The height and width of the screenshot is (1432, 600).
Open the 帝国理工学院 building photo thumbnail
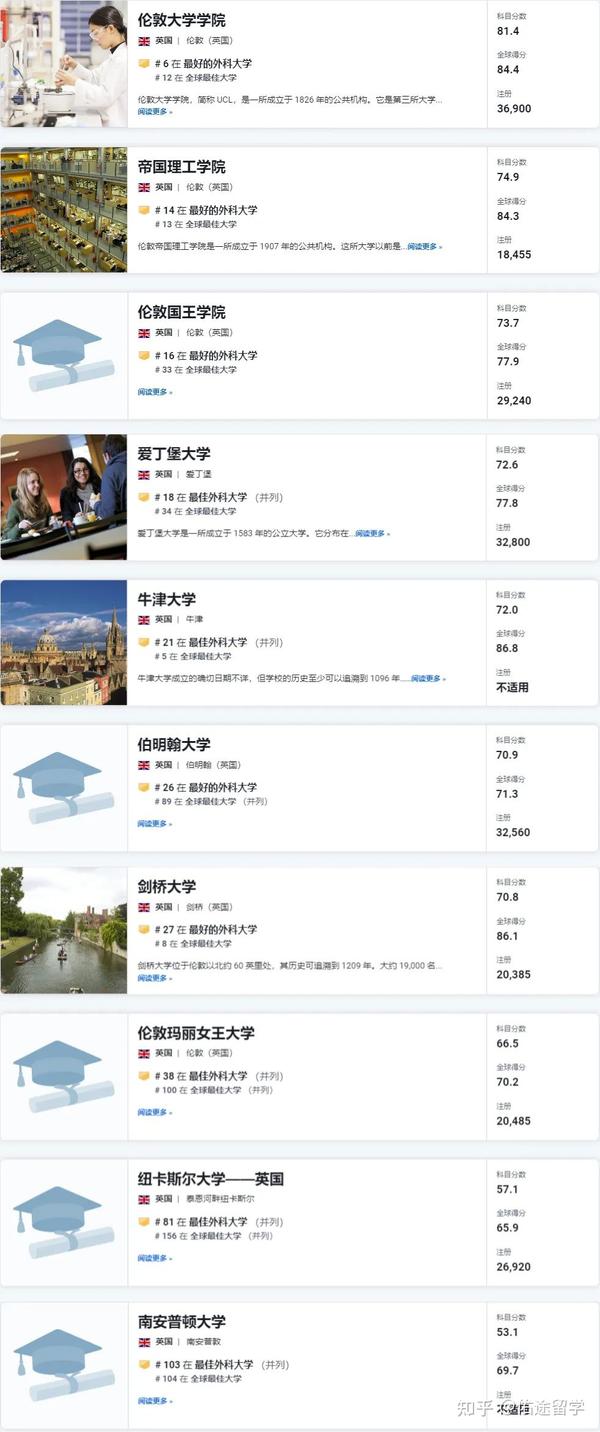click(x=64, y=210)
